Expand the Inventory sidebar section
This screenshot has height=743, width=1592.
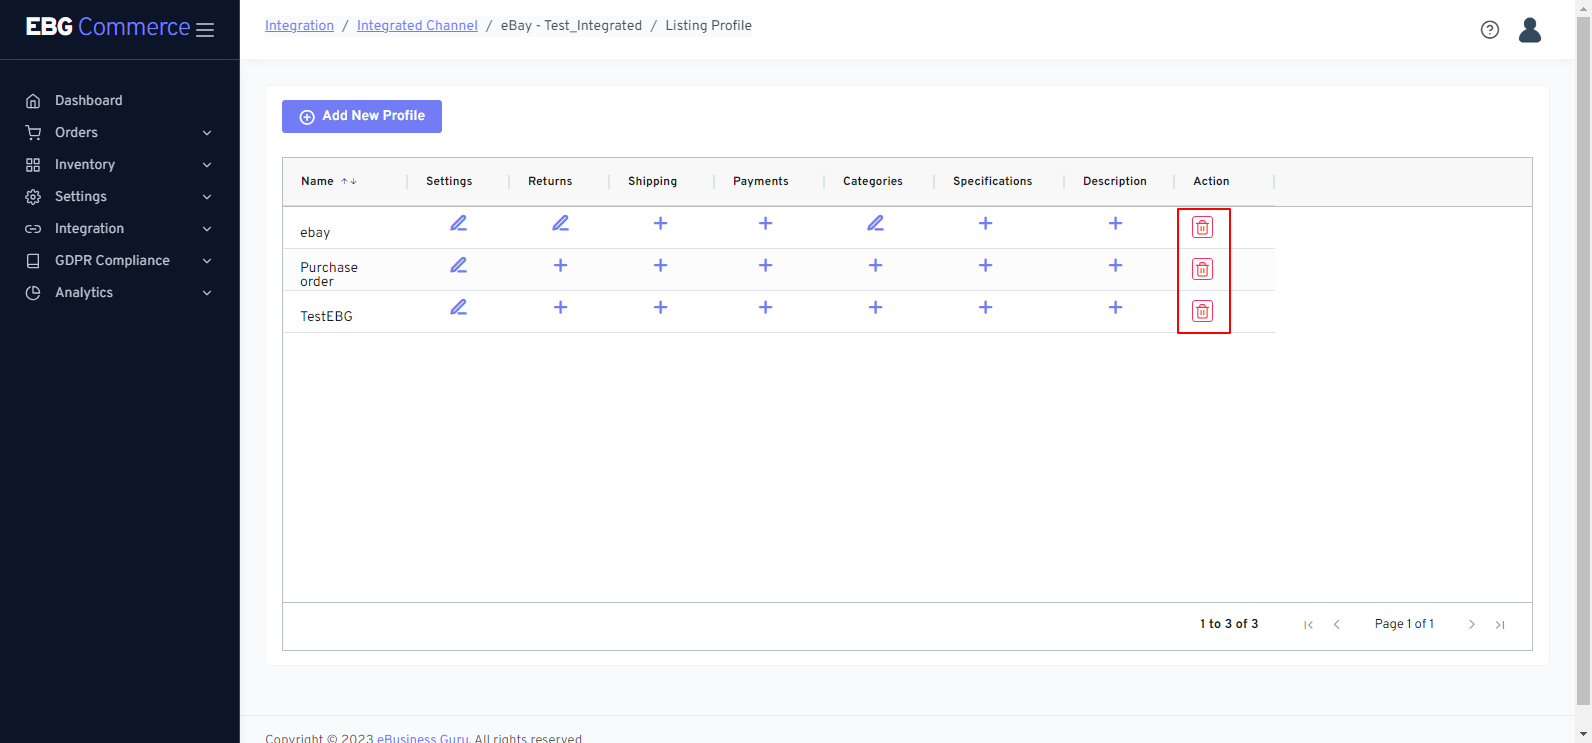pyautogui.click(x=118, y=164)
